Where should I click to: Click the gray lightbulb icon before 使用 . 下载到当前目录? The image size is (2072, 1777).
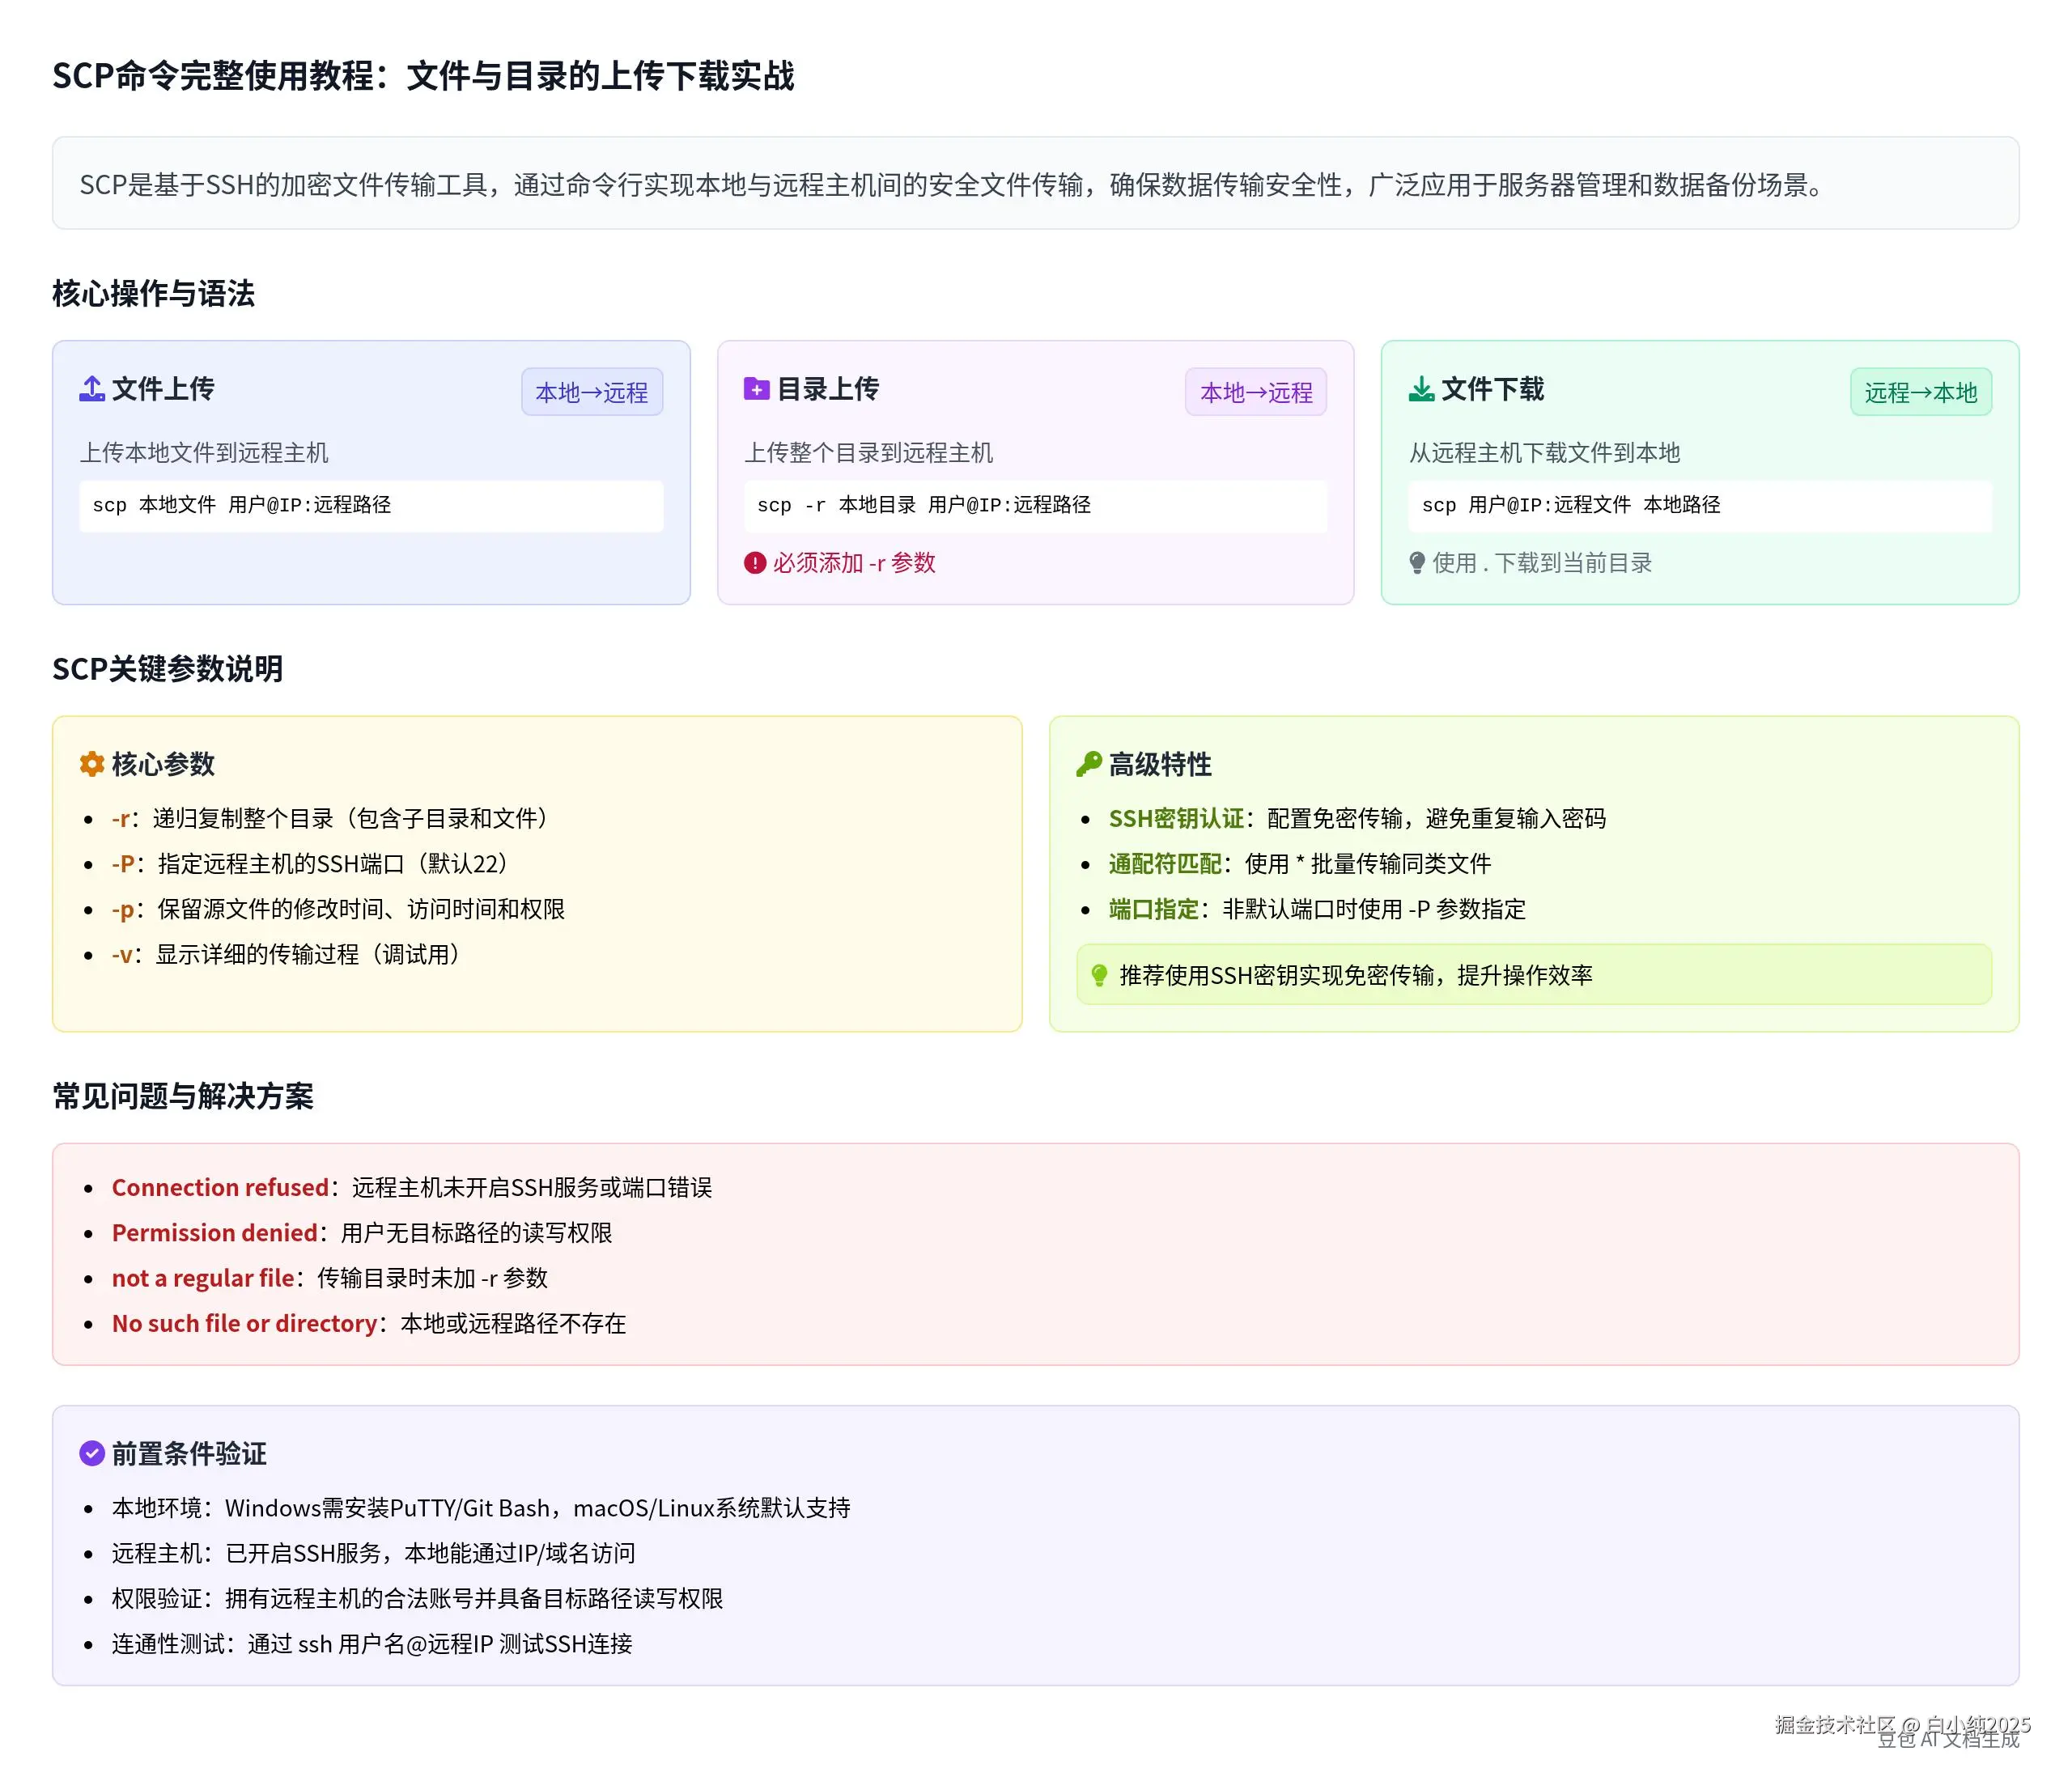[1417, 563]
